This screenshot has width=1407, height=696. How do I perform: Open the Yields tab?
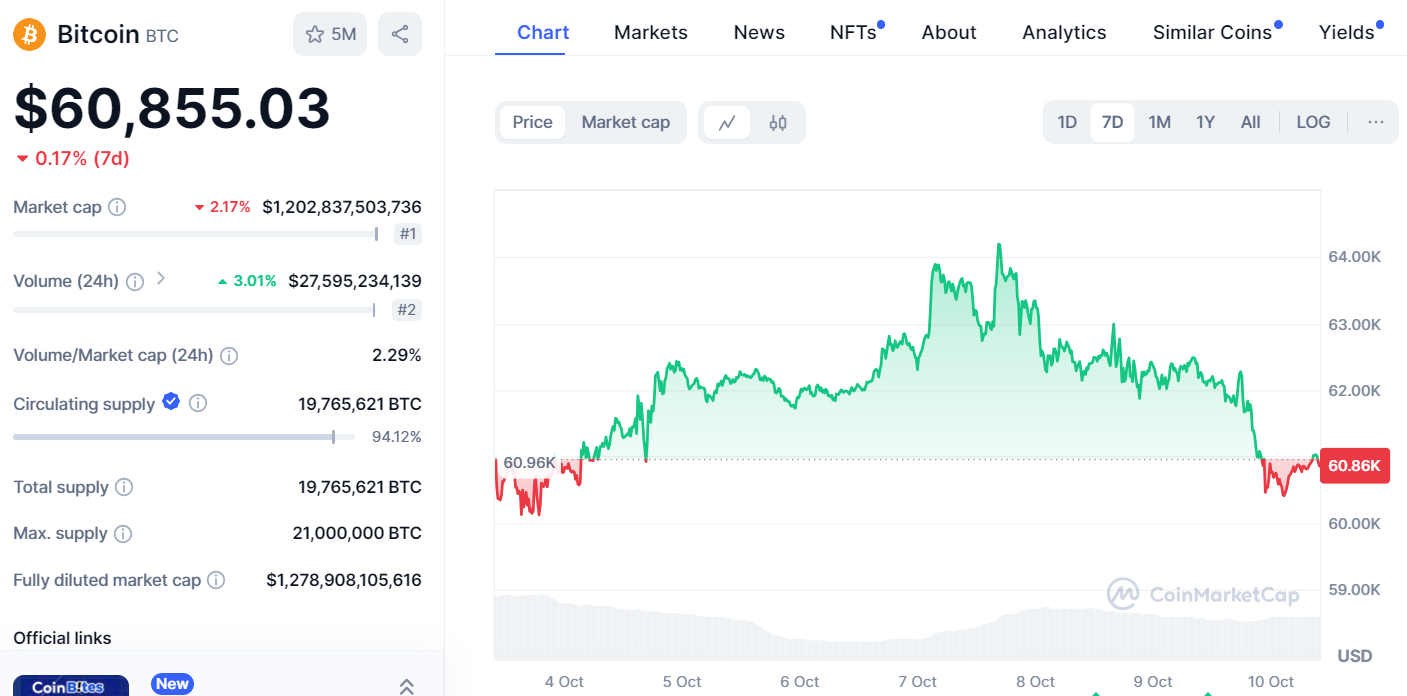pos(1349,32)
